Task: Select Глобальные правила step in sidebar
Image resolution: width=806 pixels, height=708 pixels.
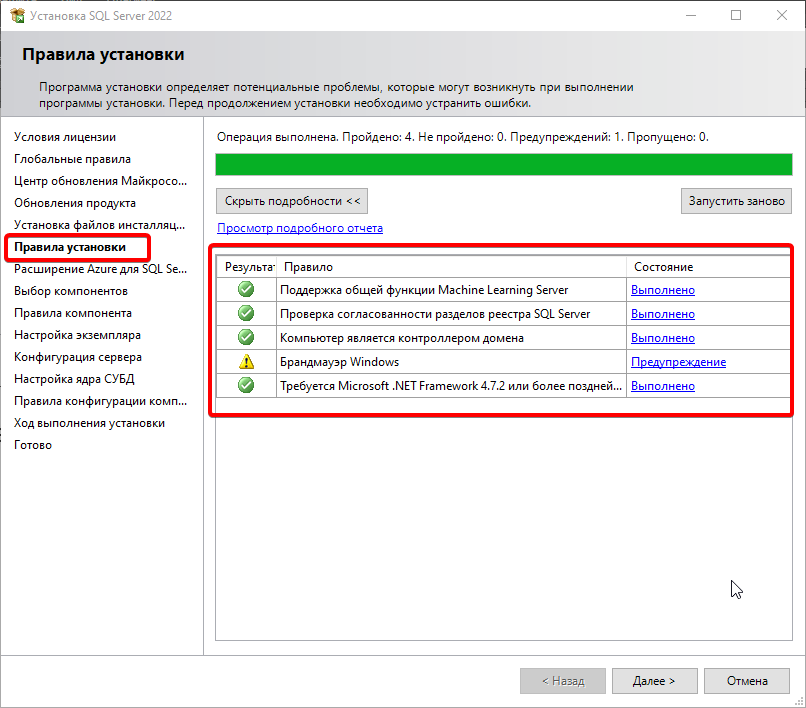Action: (x=72, y=159)
